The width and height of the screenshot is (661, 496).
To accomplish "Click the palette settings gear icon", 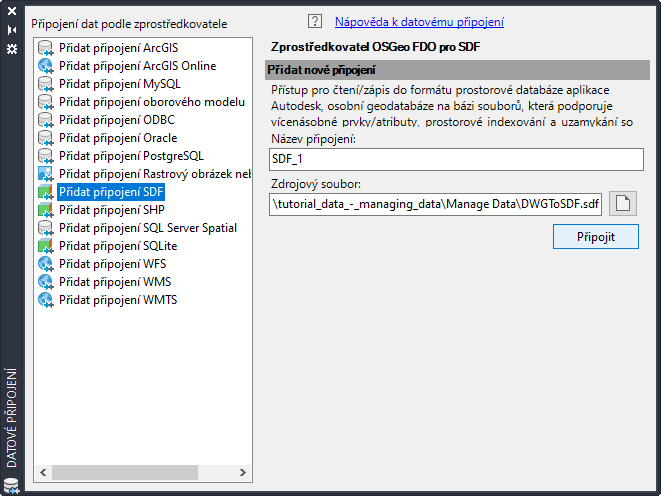I will tap(12, 49).
